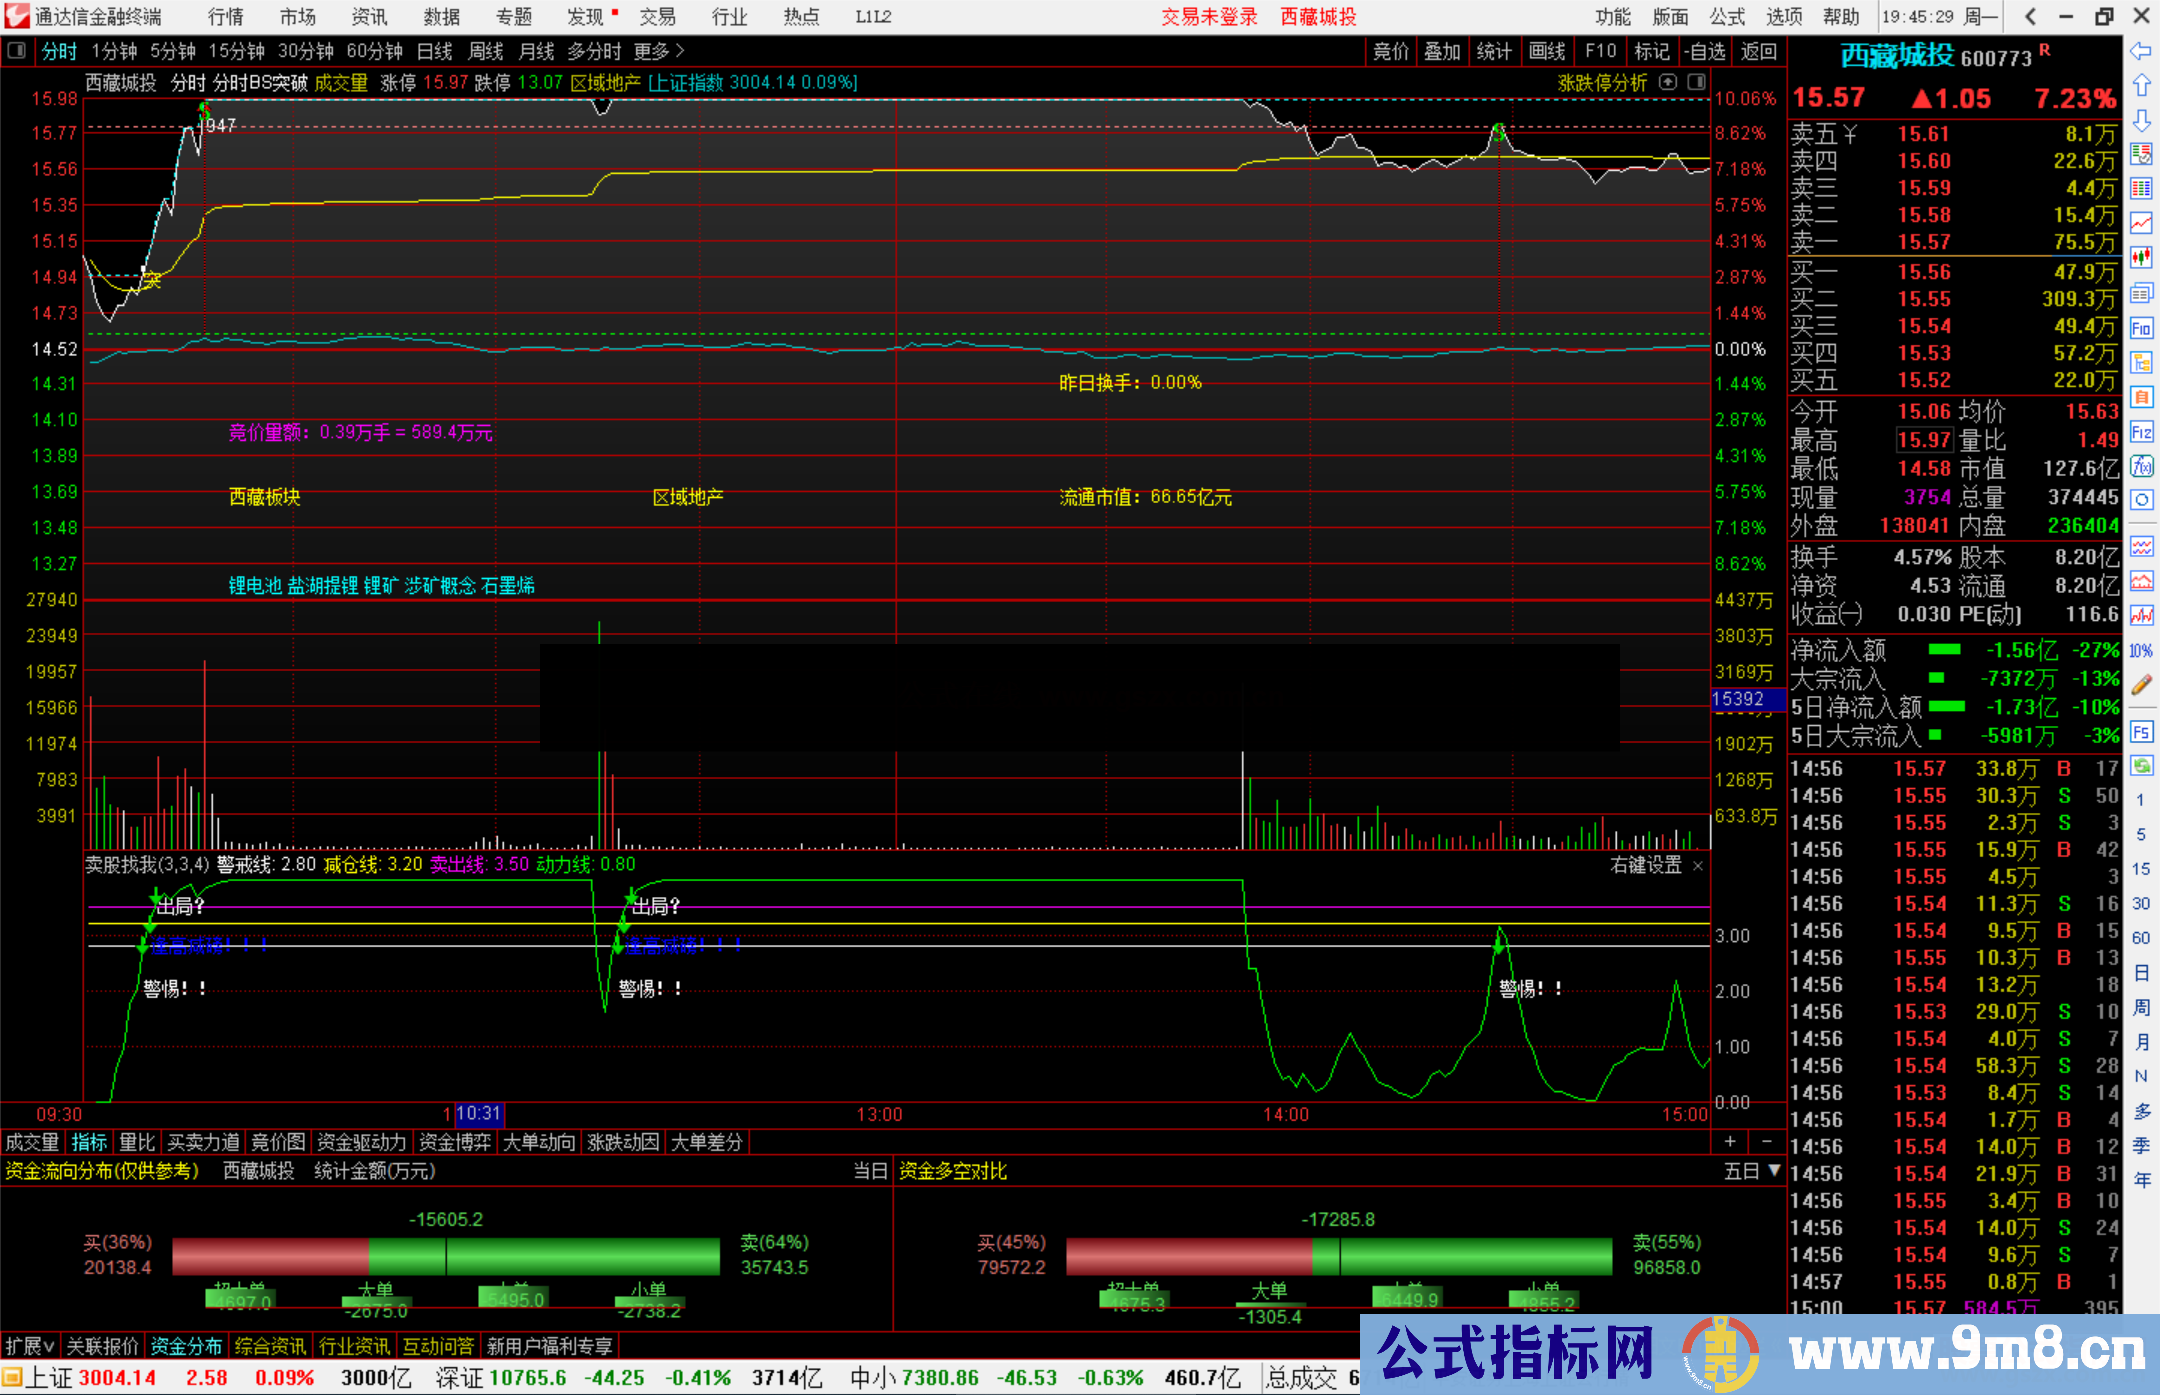Click the orange square icon left of 上证
Image resolution: width=2160 pixels, height=1395 pixels.
(12, 1378)
